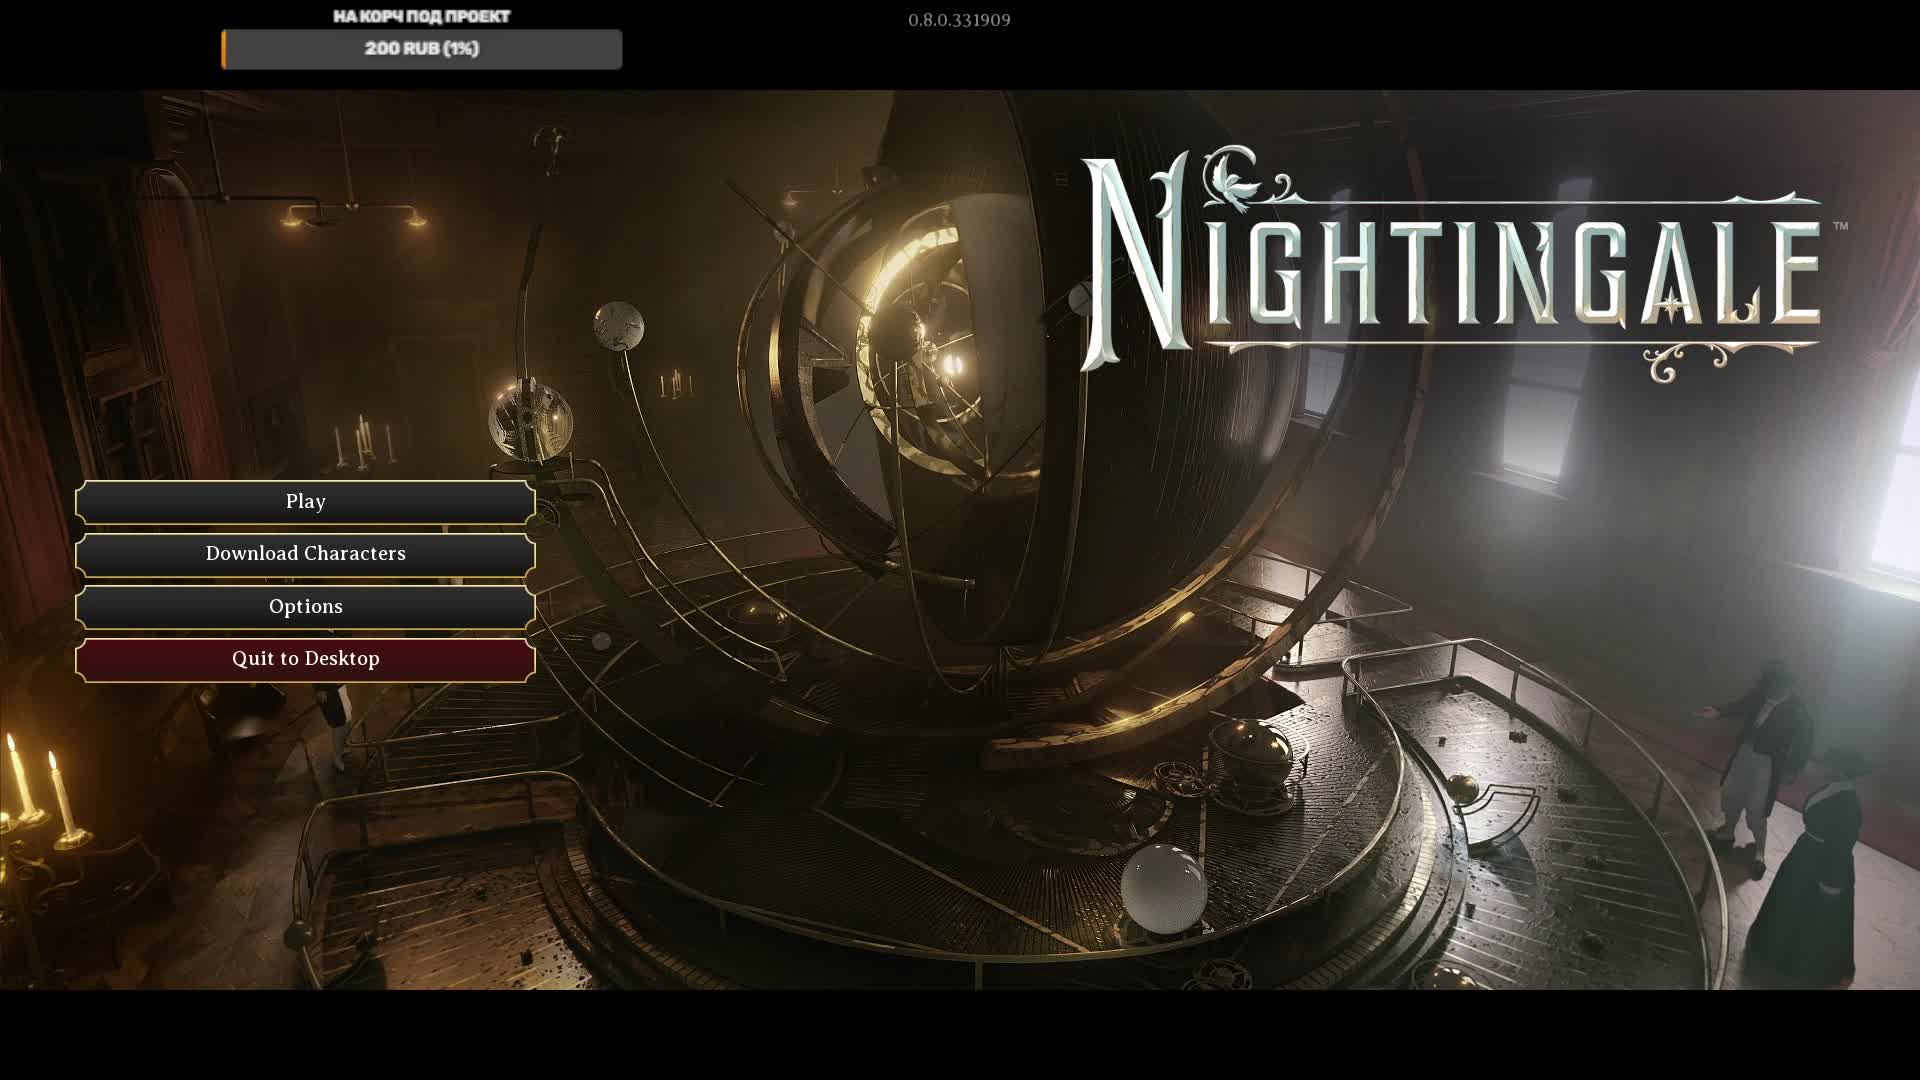Select the red Quit to Desktop option

click(x=305, y=658)
